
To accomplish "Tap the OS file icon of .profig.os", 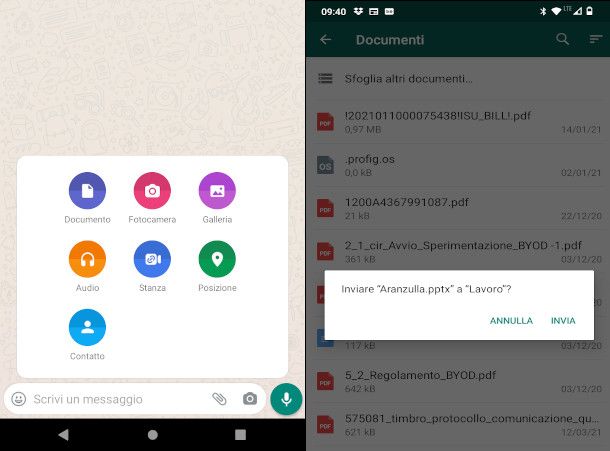I will point(325,165).
